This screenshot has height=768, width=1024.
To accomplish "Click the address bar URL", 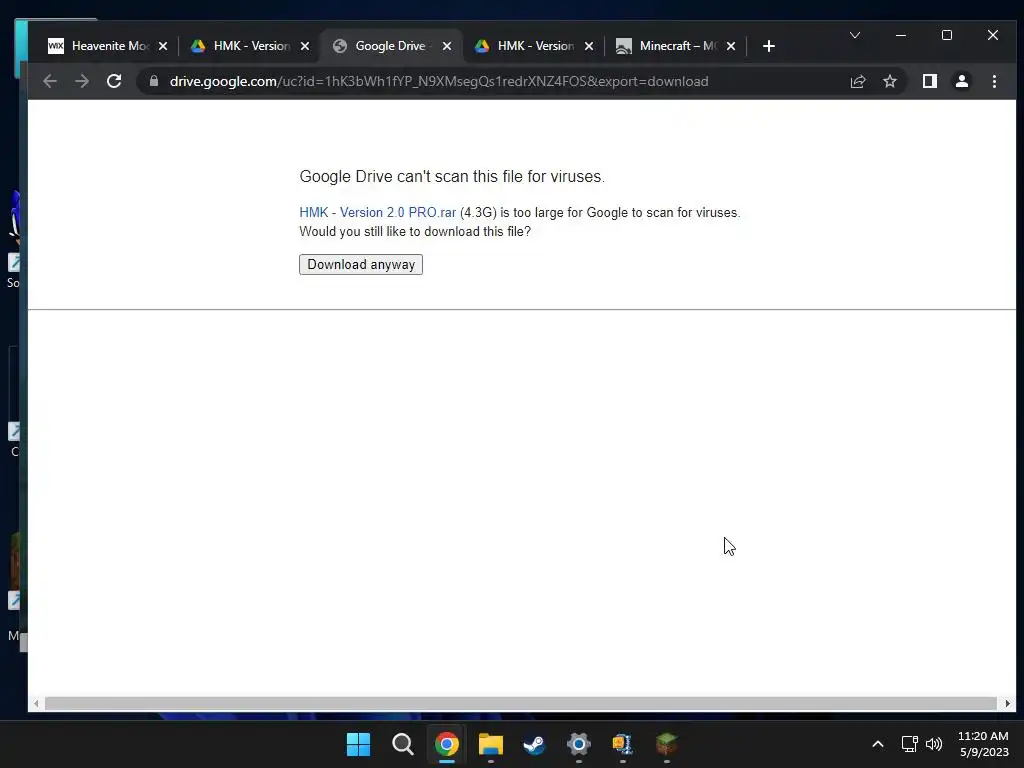I will click(x=439, y=82).
